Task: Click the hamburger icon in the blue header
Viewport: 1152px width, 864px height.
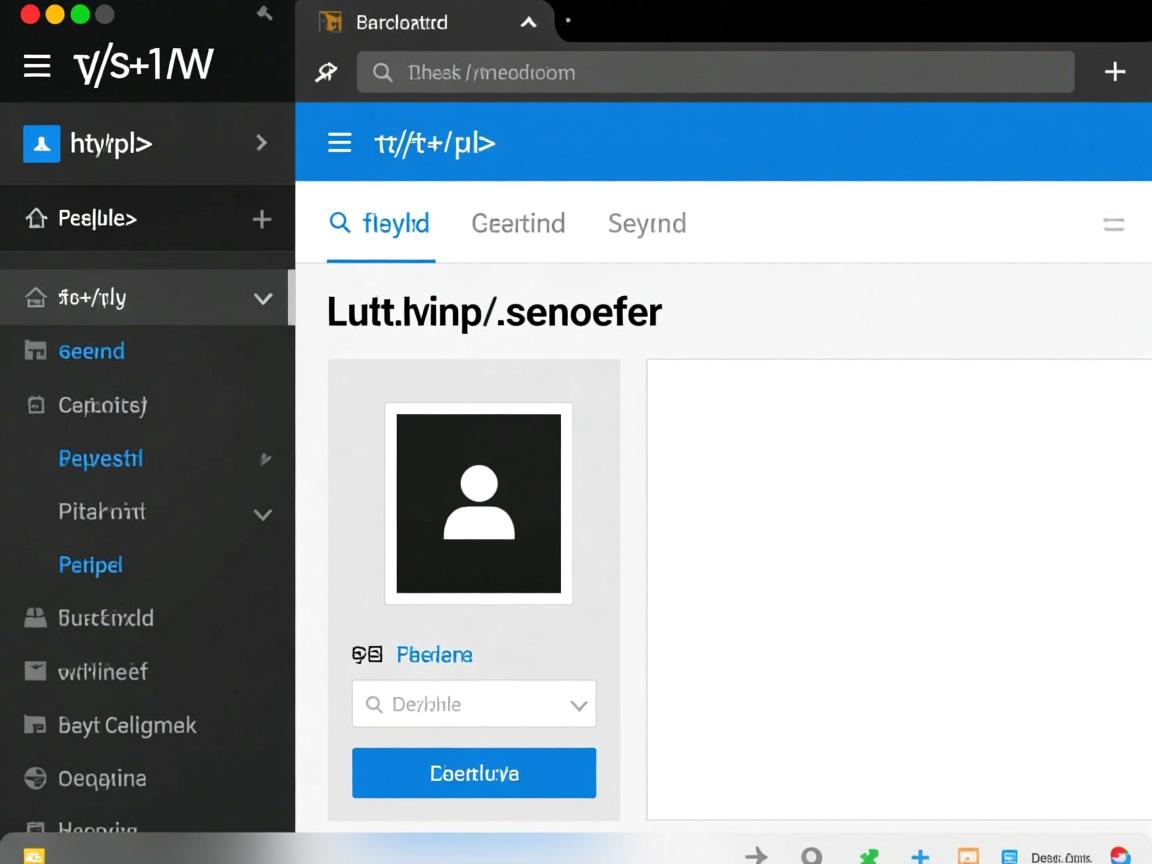Action: click(x=339, y=143)
